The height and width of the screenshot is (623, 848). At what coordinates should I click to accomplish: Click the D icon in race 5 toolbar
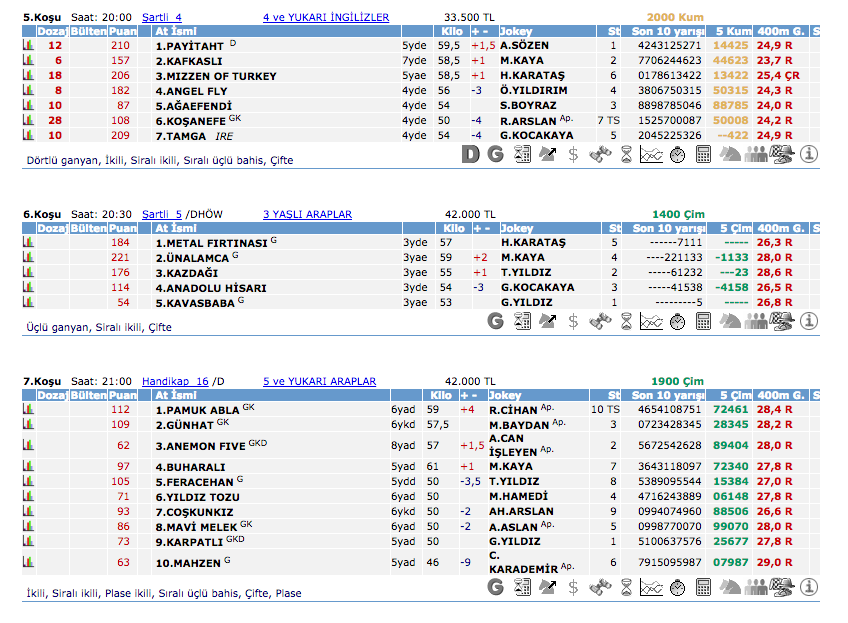(x=472, y=154)
